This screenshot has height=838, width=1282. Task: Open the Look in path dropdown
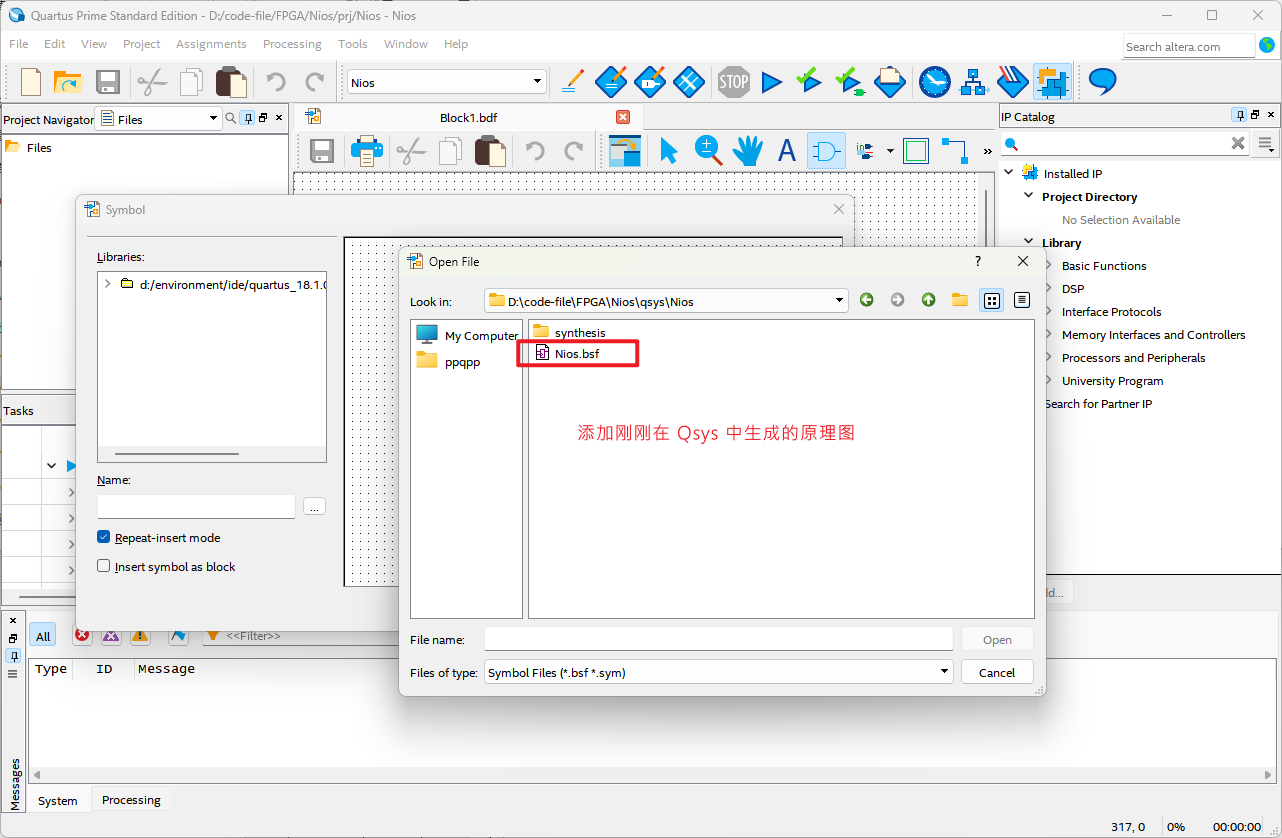839,300
